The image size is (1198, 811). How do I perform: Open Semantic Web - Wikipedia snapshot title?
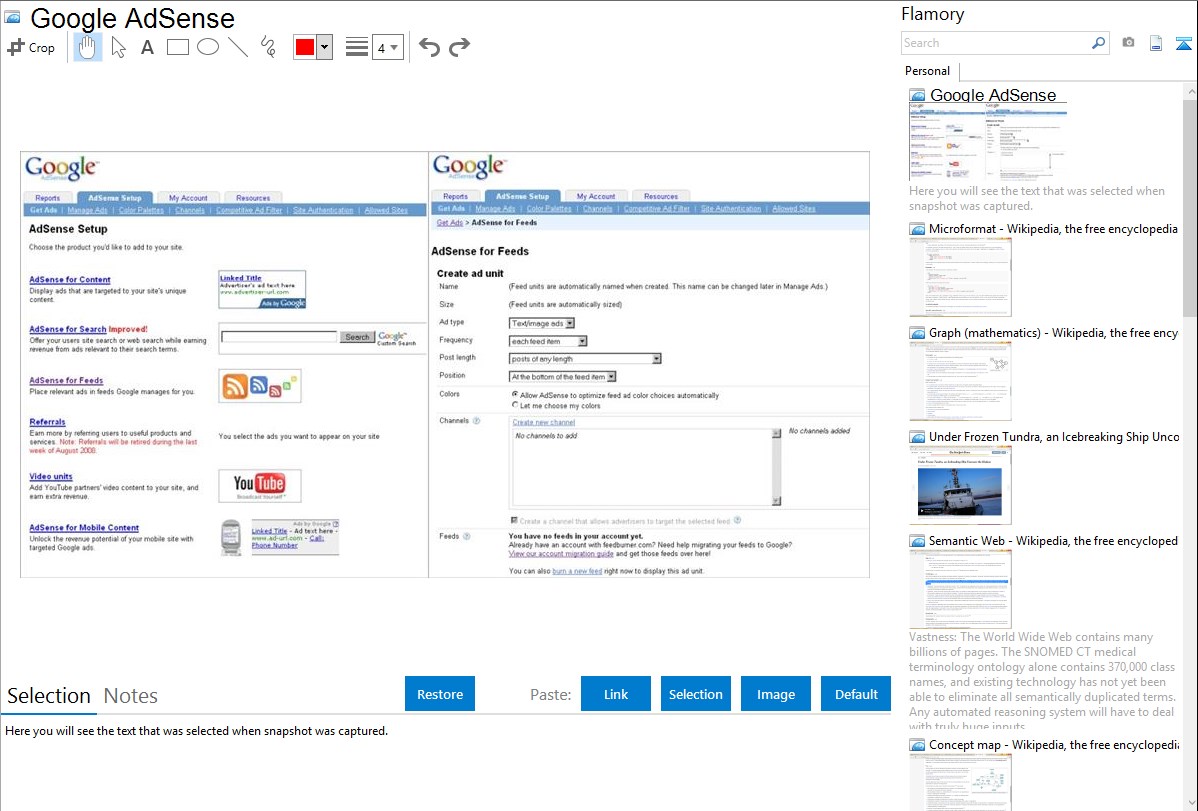(1054, 540)
